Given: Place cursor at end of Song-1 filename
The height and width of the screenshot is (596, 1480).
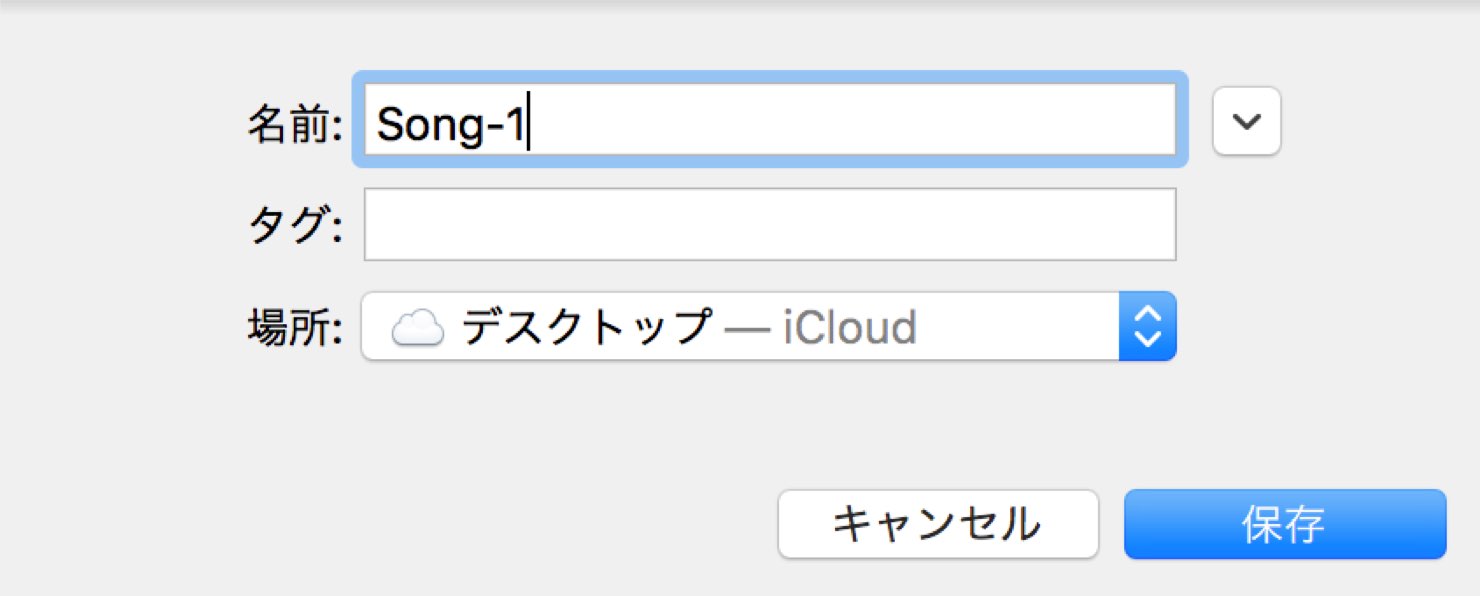Looking at the screenshot, I should 528,122.
